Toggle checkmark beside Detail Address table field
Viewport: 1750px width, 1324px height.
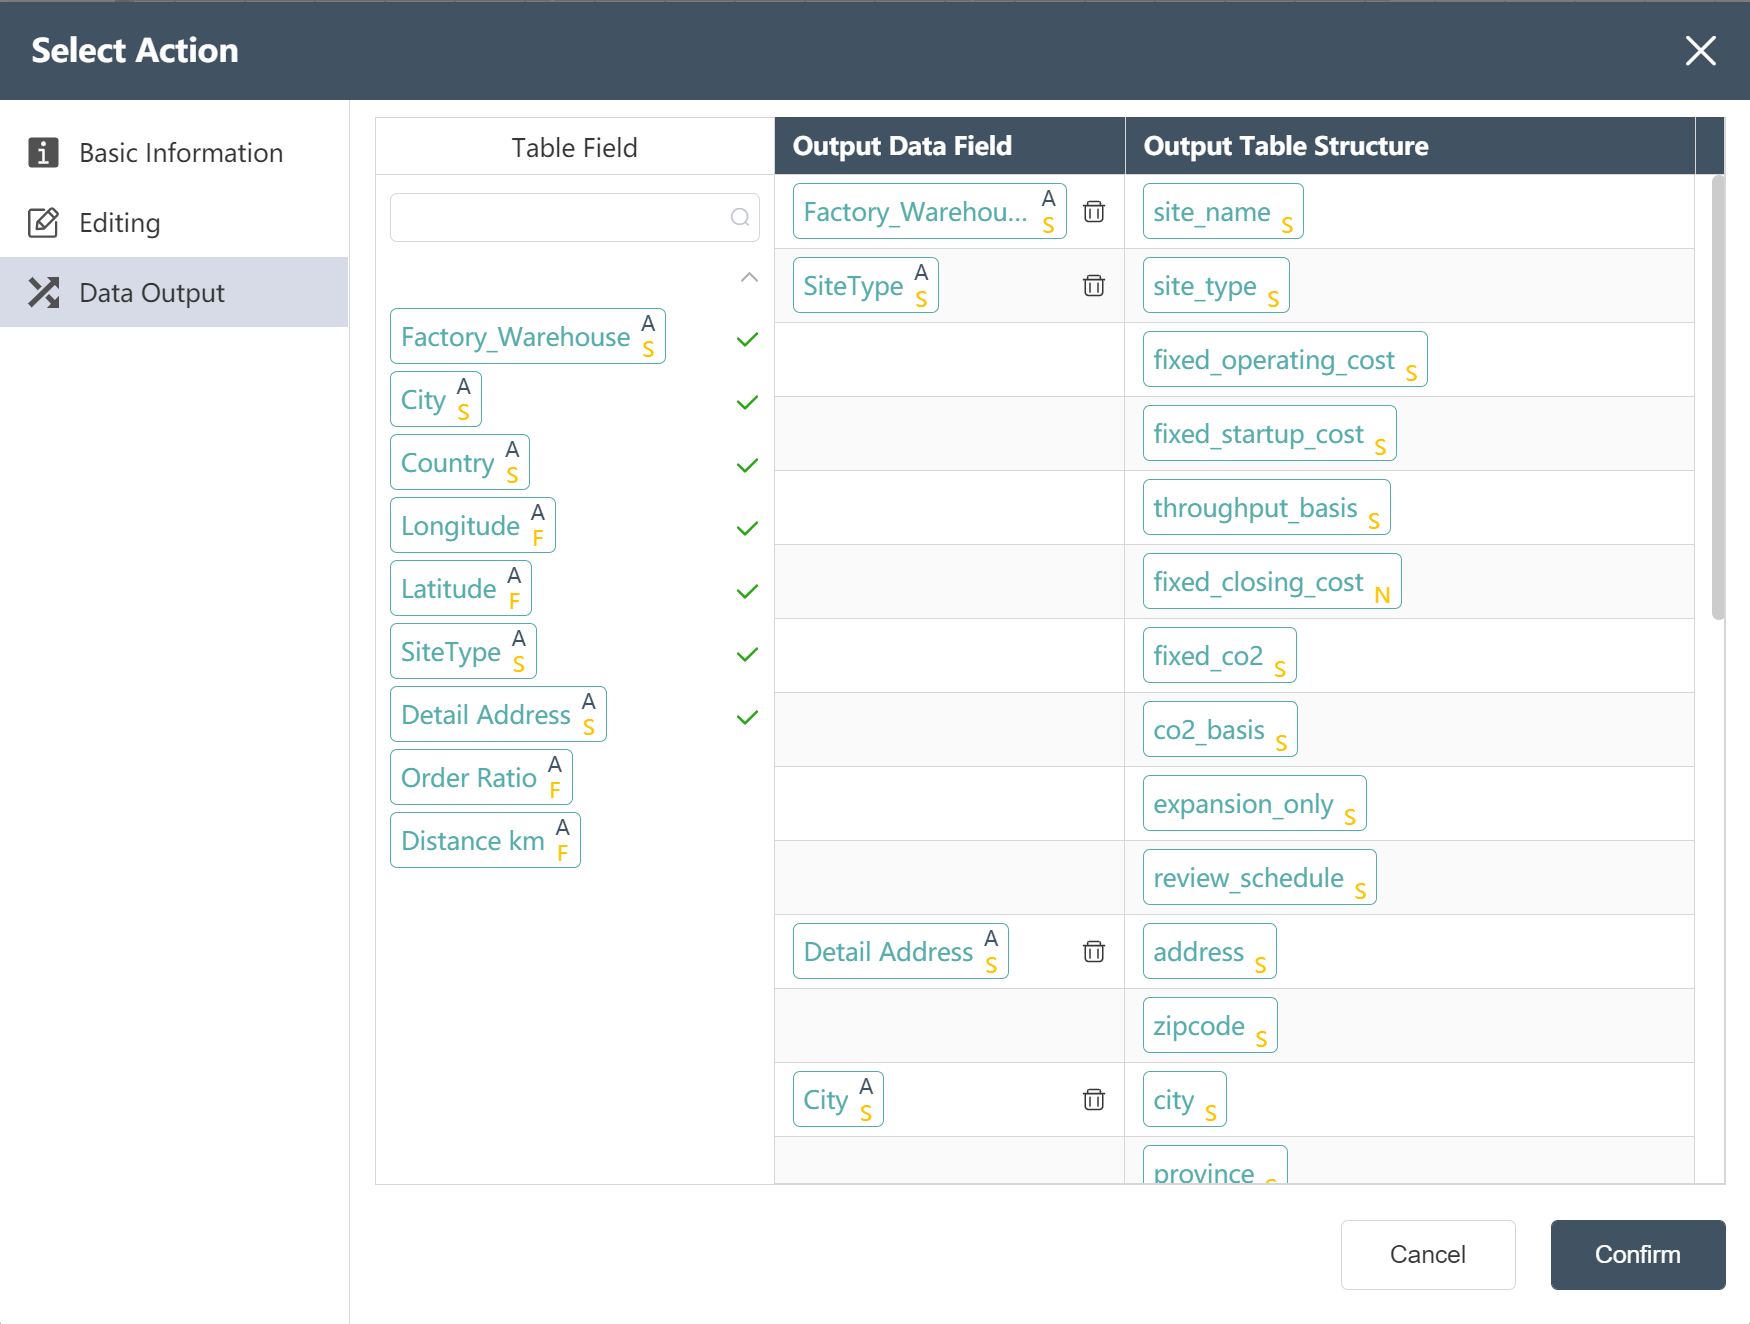(747, 717)
